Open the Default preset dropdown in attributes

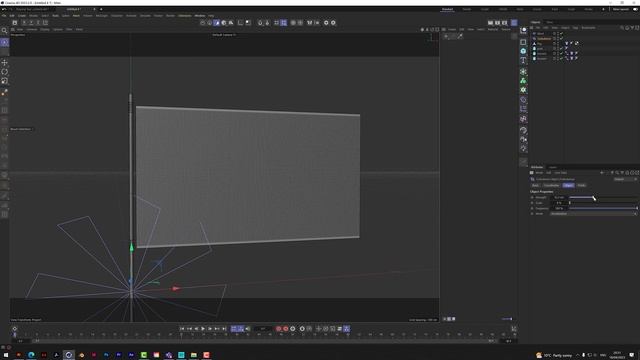coord(625,179)
